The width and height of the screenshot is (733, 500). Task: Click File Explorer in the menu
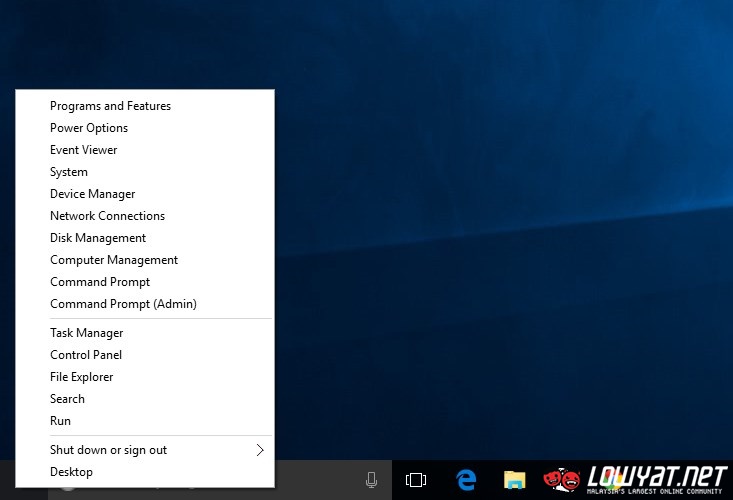tap(82, 377)
